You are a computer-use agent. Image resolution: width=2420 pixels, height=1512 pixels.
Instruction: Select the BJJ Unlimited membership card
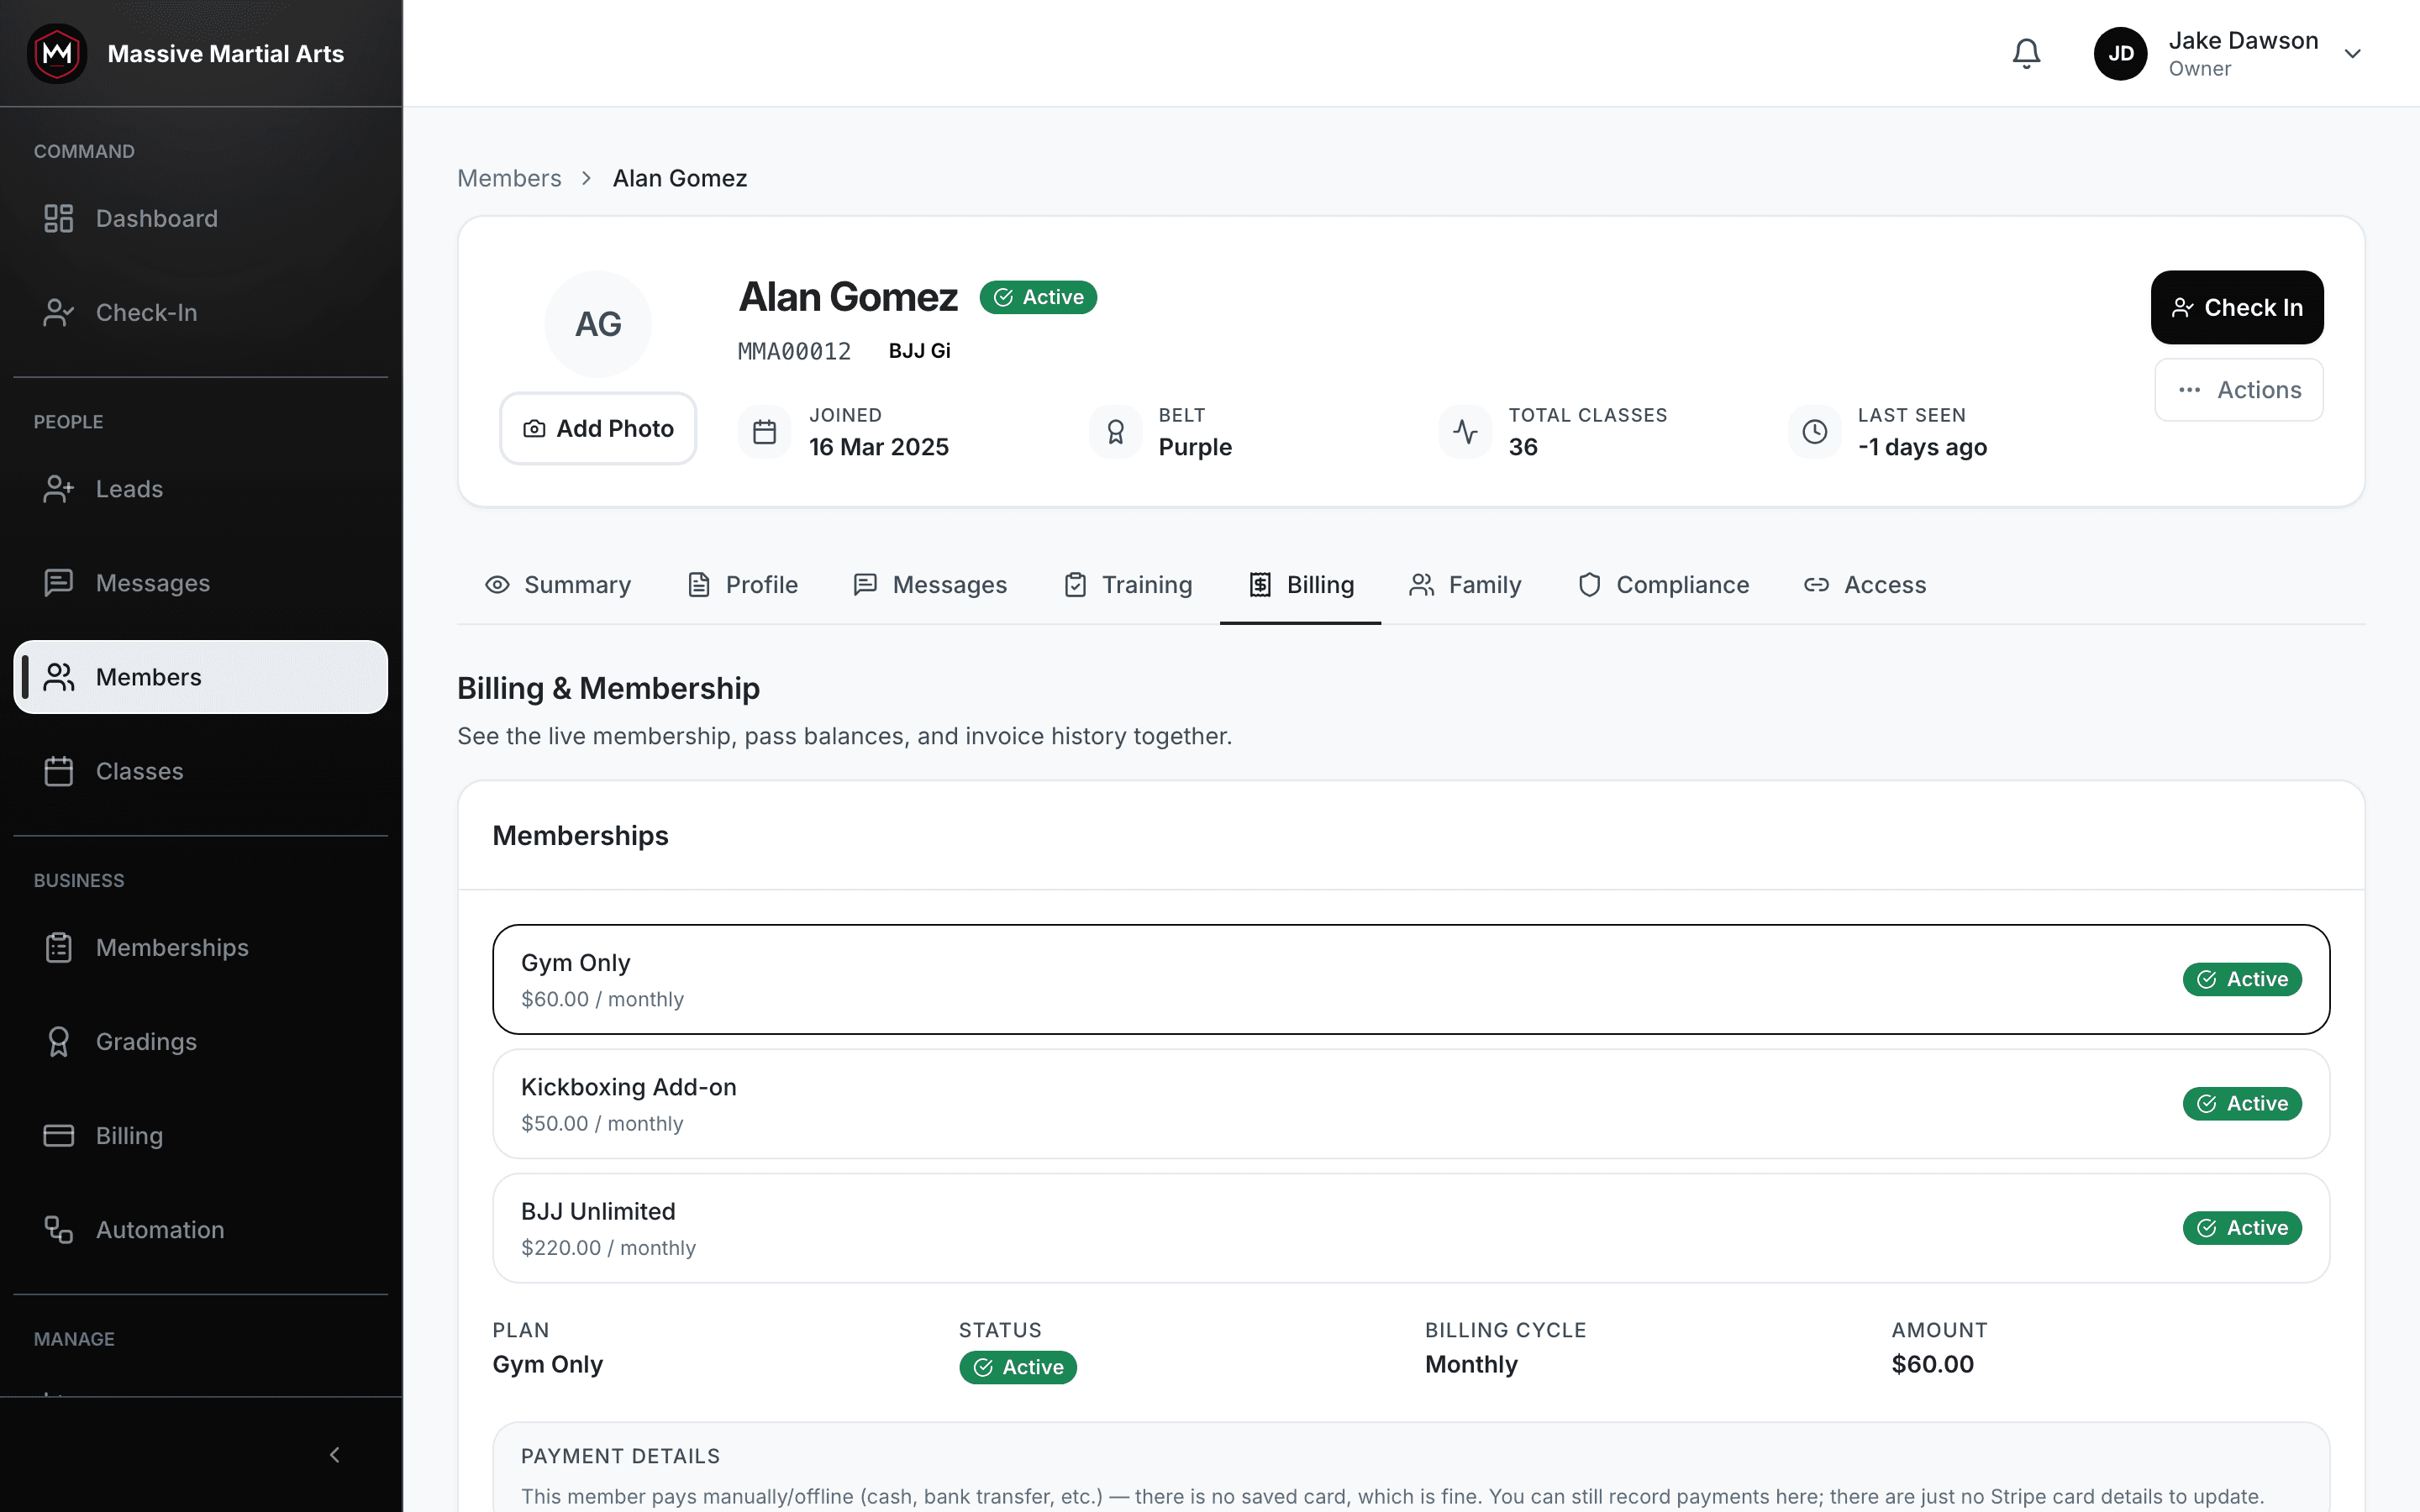point(1410,1227)
